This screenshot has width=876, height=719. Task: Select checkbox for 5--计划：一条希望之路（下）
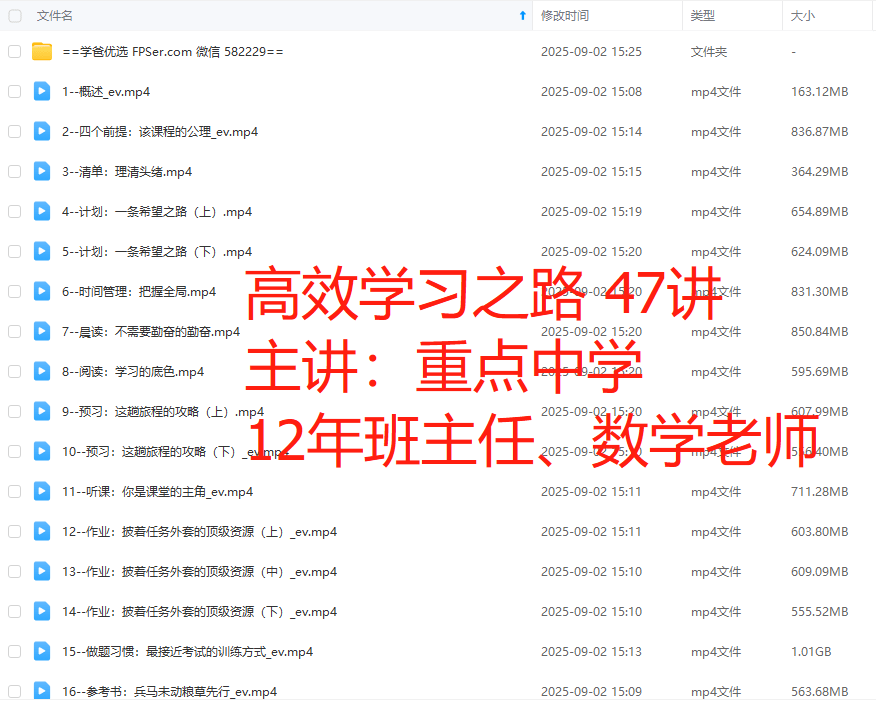15,251
